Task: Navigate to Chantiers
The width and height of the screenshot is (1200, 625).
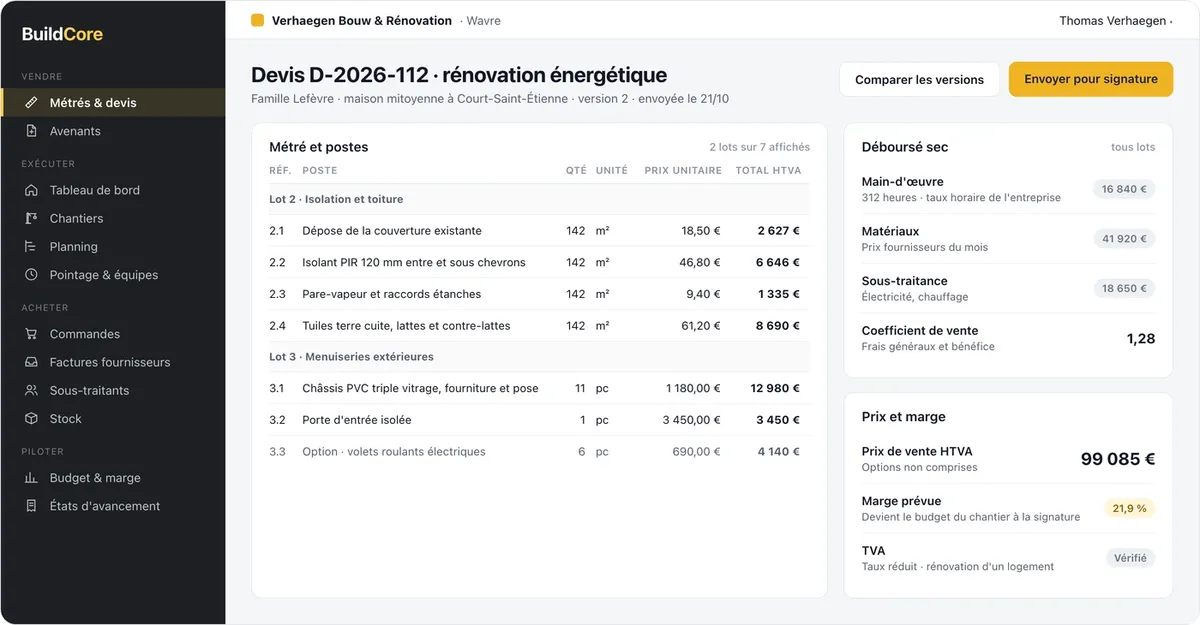Action: (113, 218)
